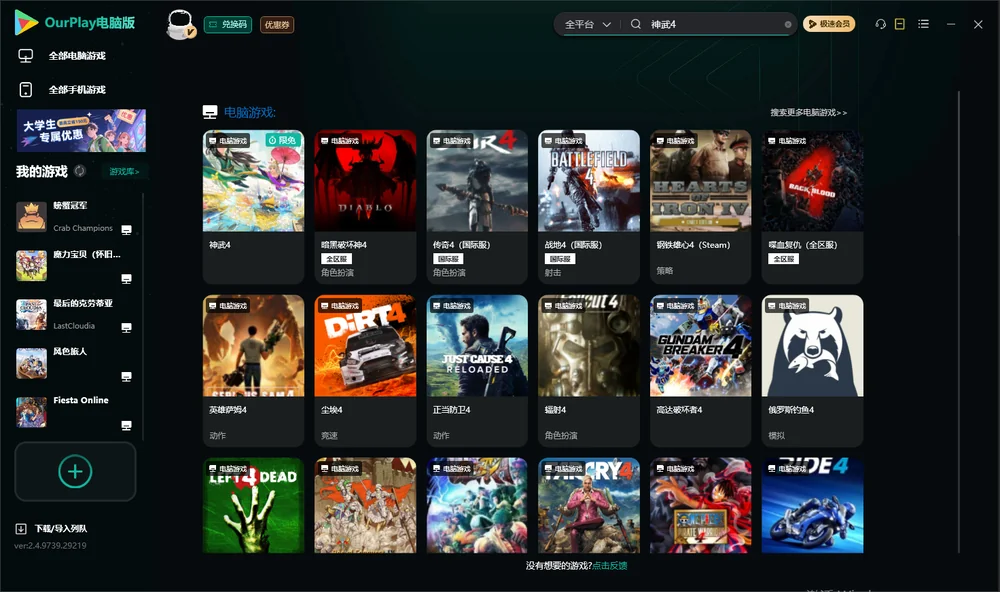Click the download queue icon

pos(21,529)
